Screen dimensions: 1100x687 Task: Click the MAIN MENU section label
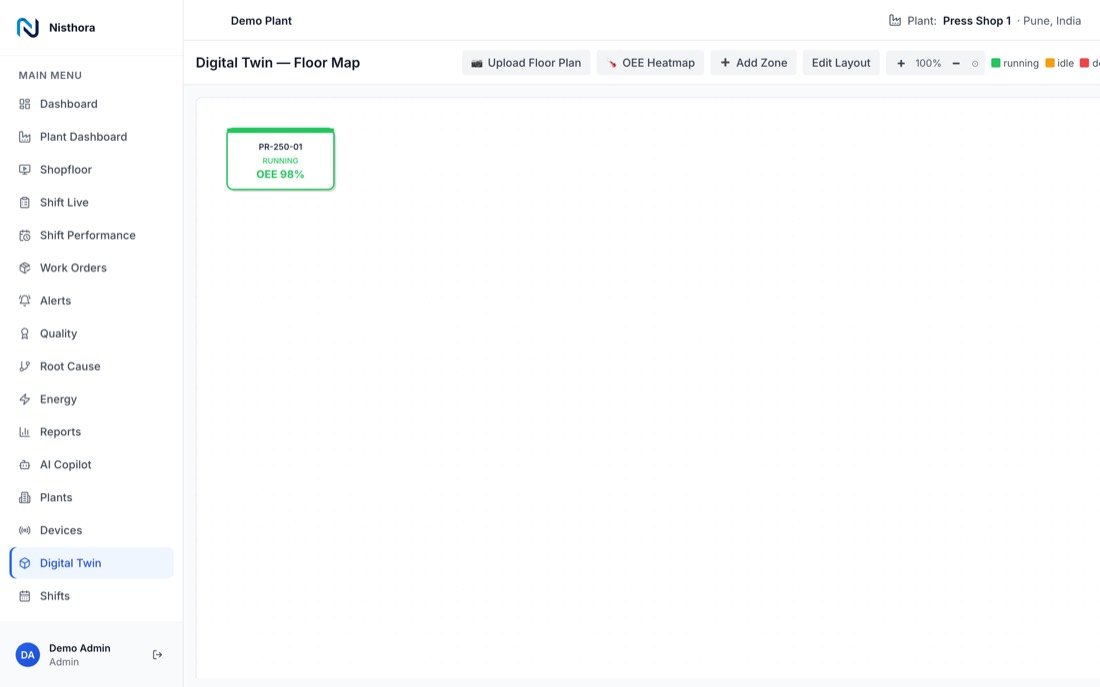pyautogui.click(x=50, y=75)
